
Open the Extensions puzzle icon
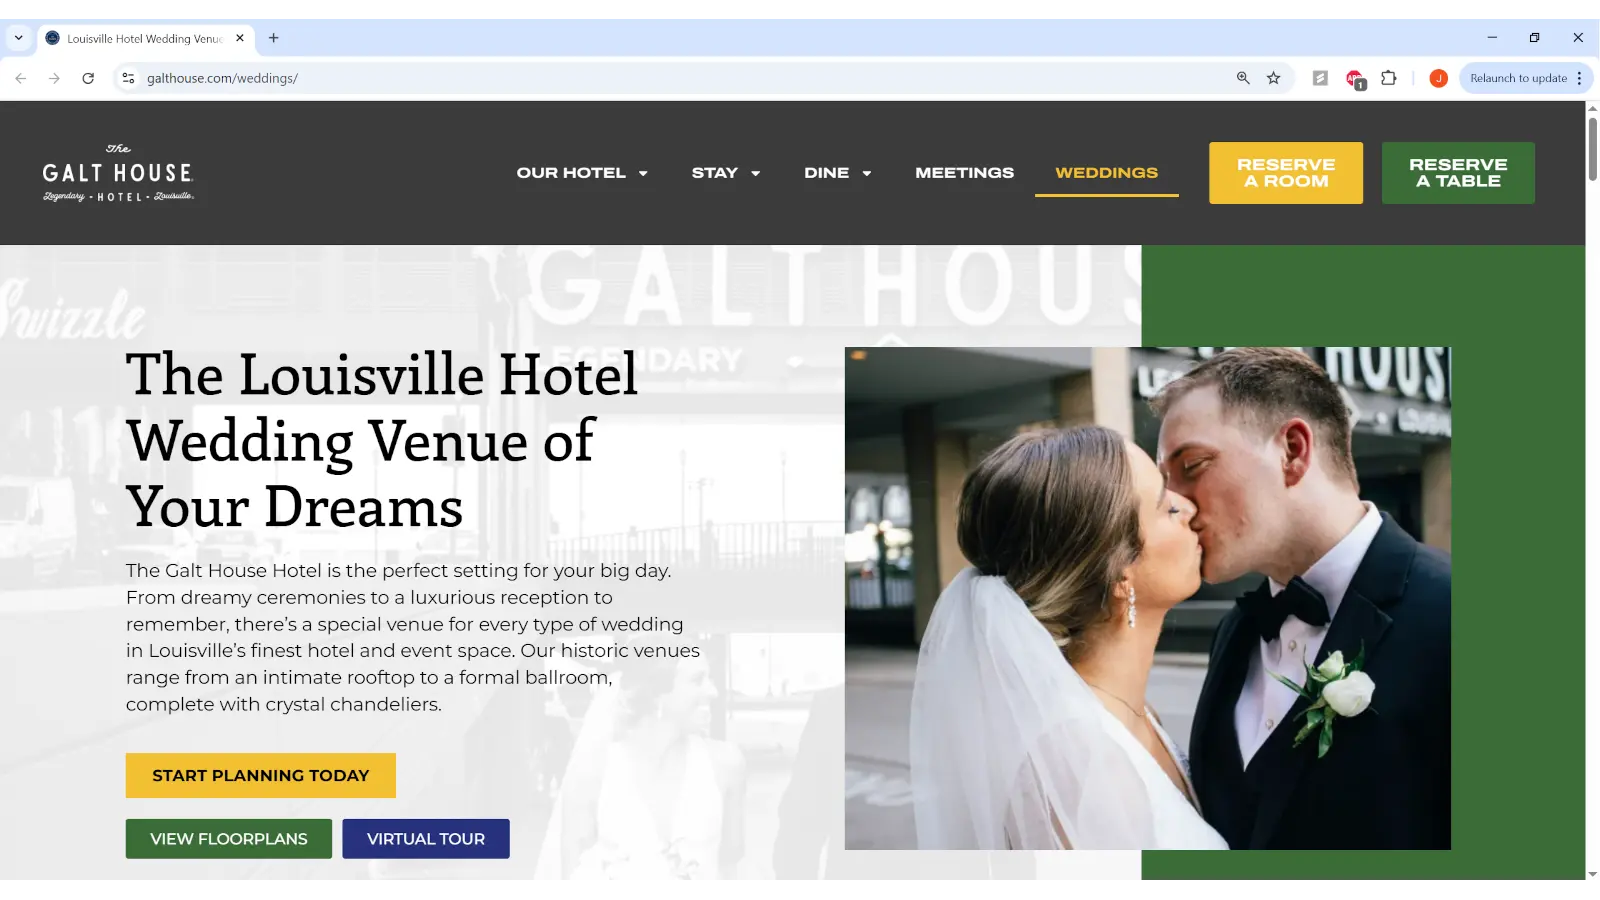coord(1388,78)
